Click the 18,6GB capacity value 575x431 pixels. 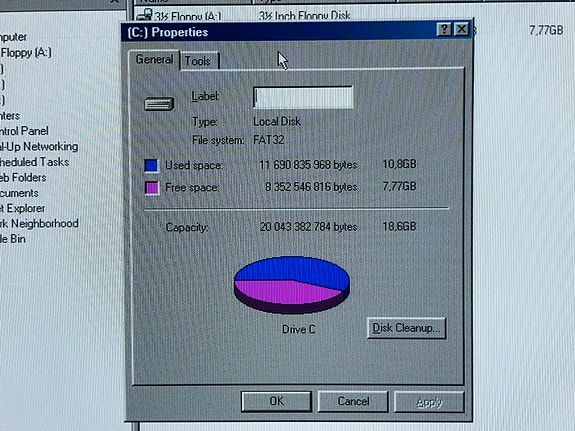[x=399, y=226]
